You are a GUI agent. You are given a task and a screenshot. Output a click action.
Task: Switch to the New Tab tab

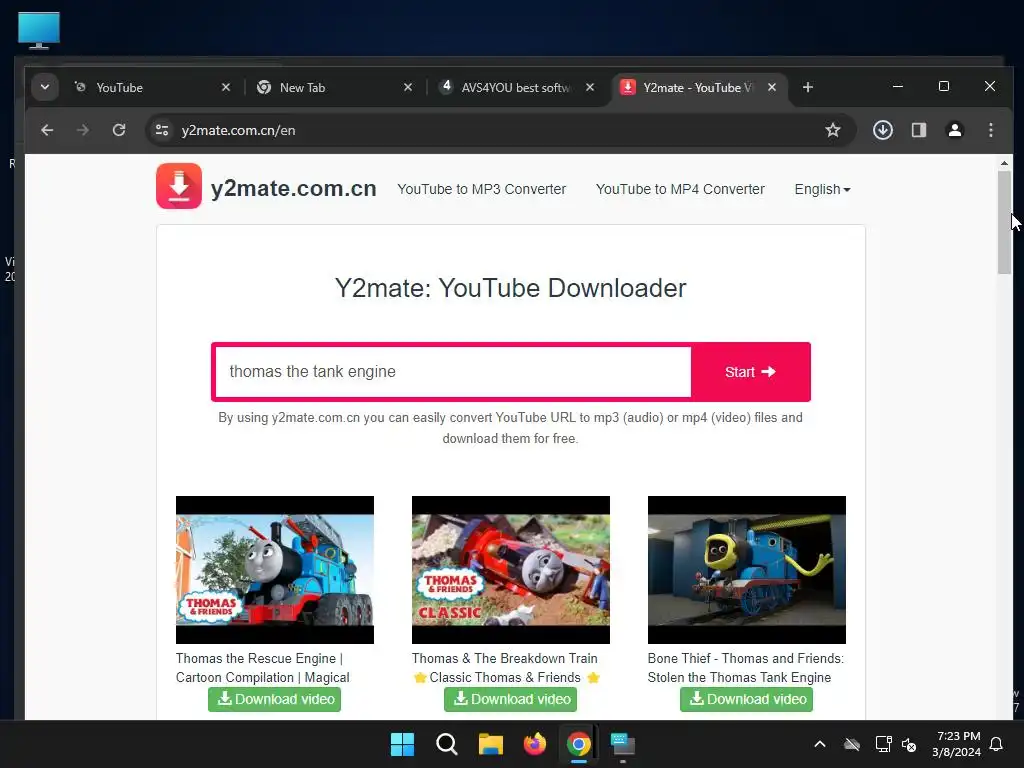click(334, 87)
